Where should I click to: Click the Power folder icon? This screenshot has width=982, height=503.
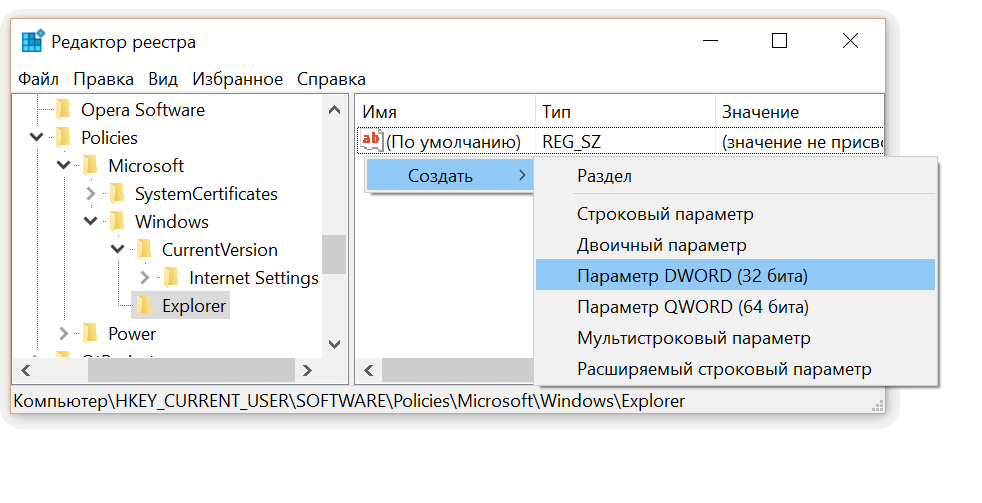90,334
